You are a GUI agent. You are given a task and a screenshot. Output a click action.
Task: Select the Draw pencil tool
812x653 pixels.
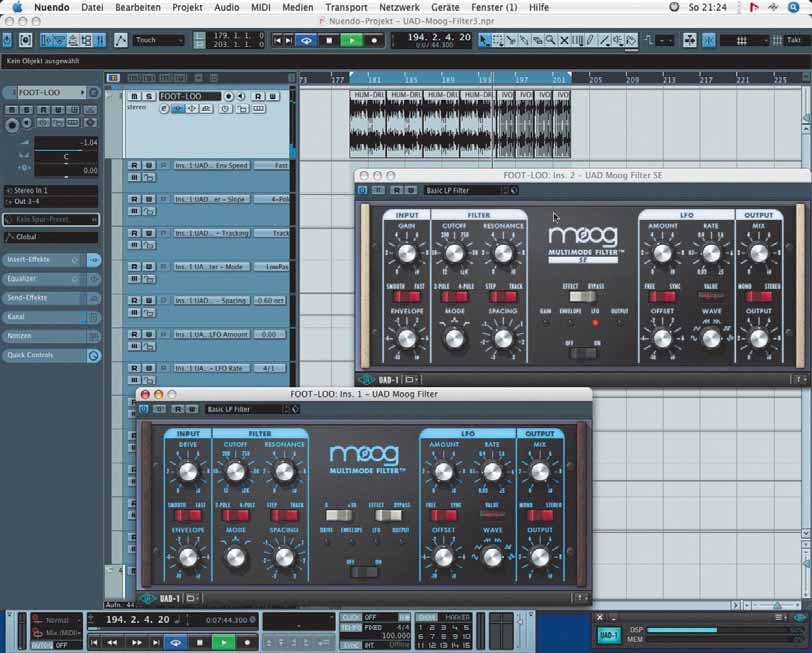tap(591, 40)
